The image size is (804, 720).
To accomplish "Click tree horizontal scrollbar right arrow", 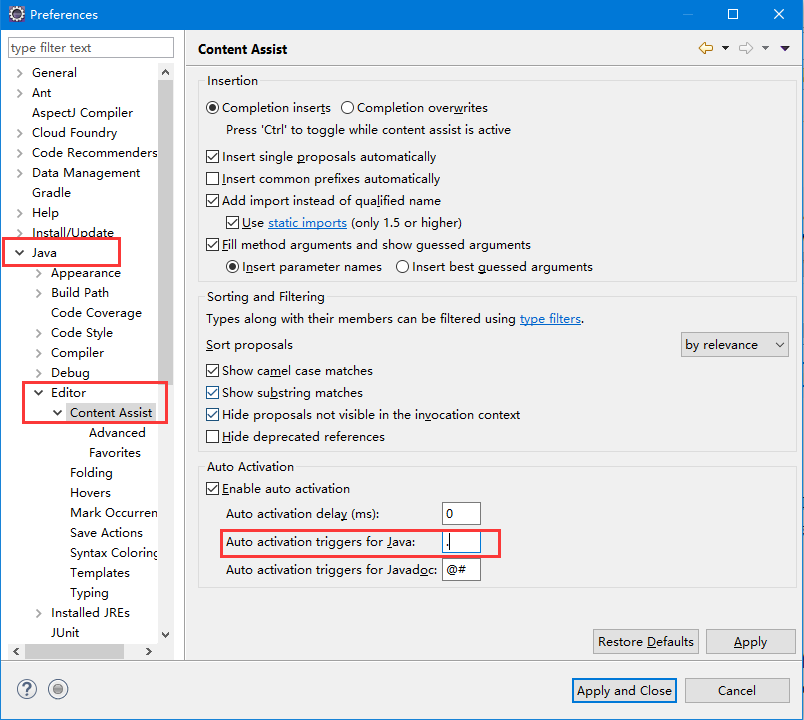I will click(x=149, y=651).
